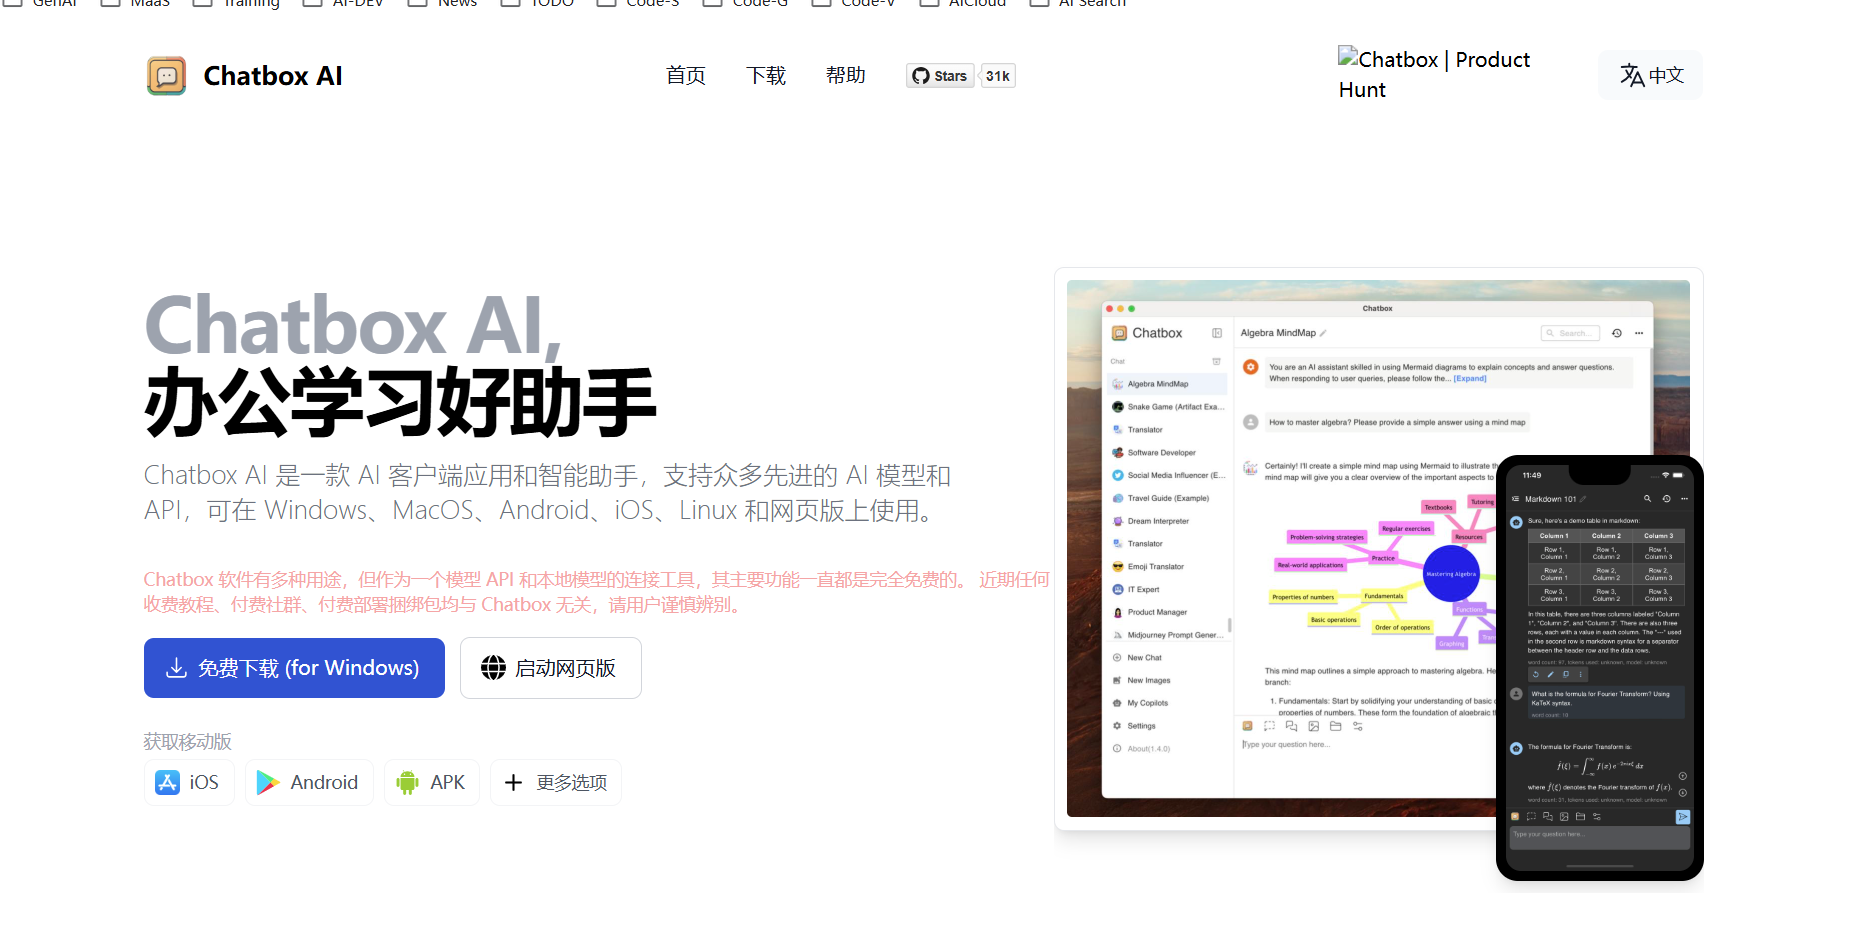The height and width of the screenshot is (949, 1871).
Task: Open the 31k star count badge
Action: pyautogui.click(x=998, y=76)
